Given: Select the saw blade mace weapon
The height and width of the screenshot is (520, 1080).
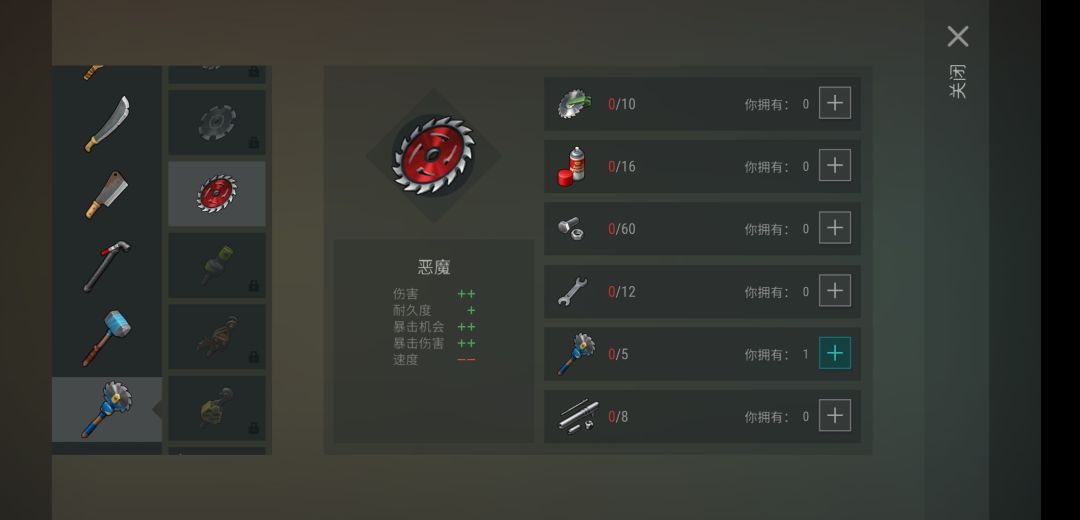Looking at the screenshot, I should tap(107, 409).
